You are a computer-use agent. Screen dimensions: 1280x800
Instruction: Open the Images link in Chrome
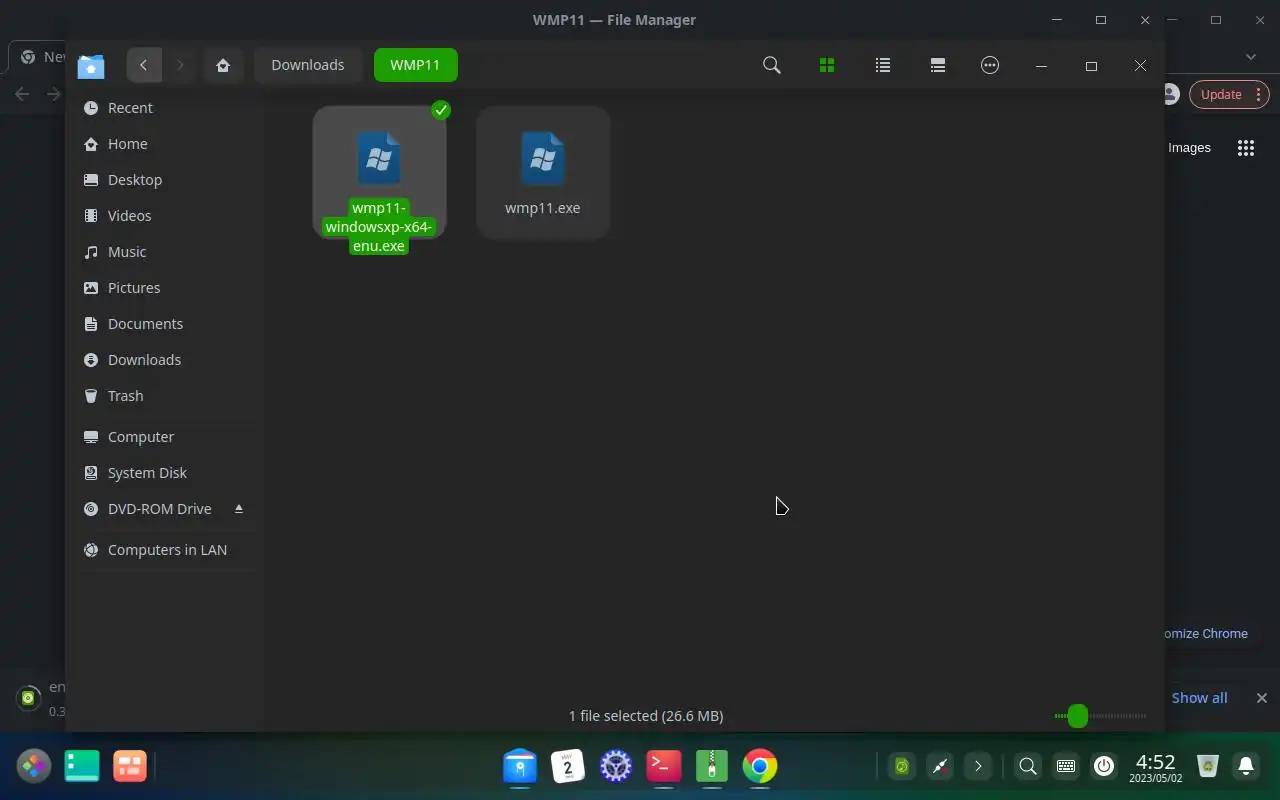[1189, 148]
